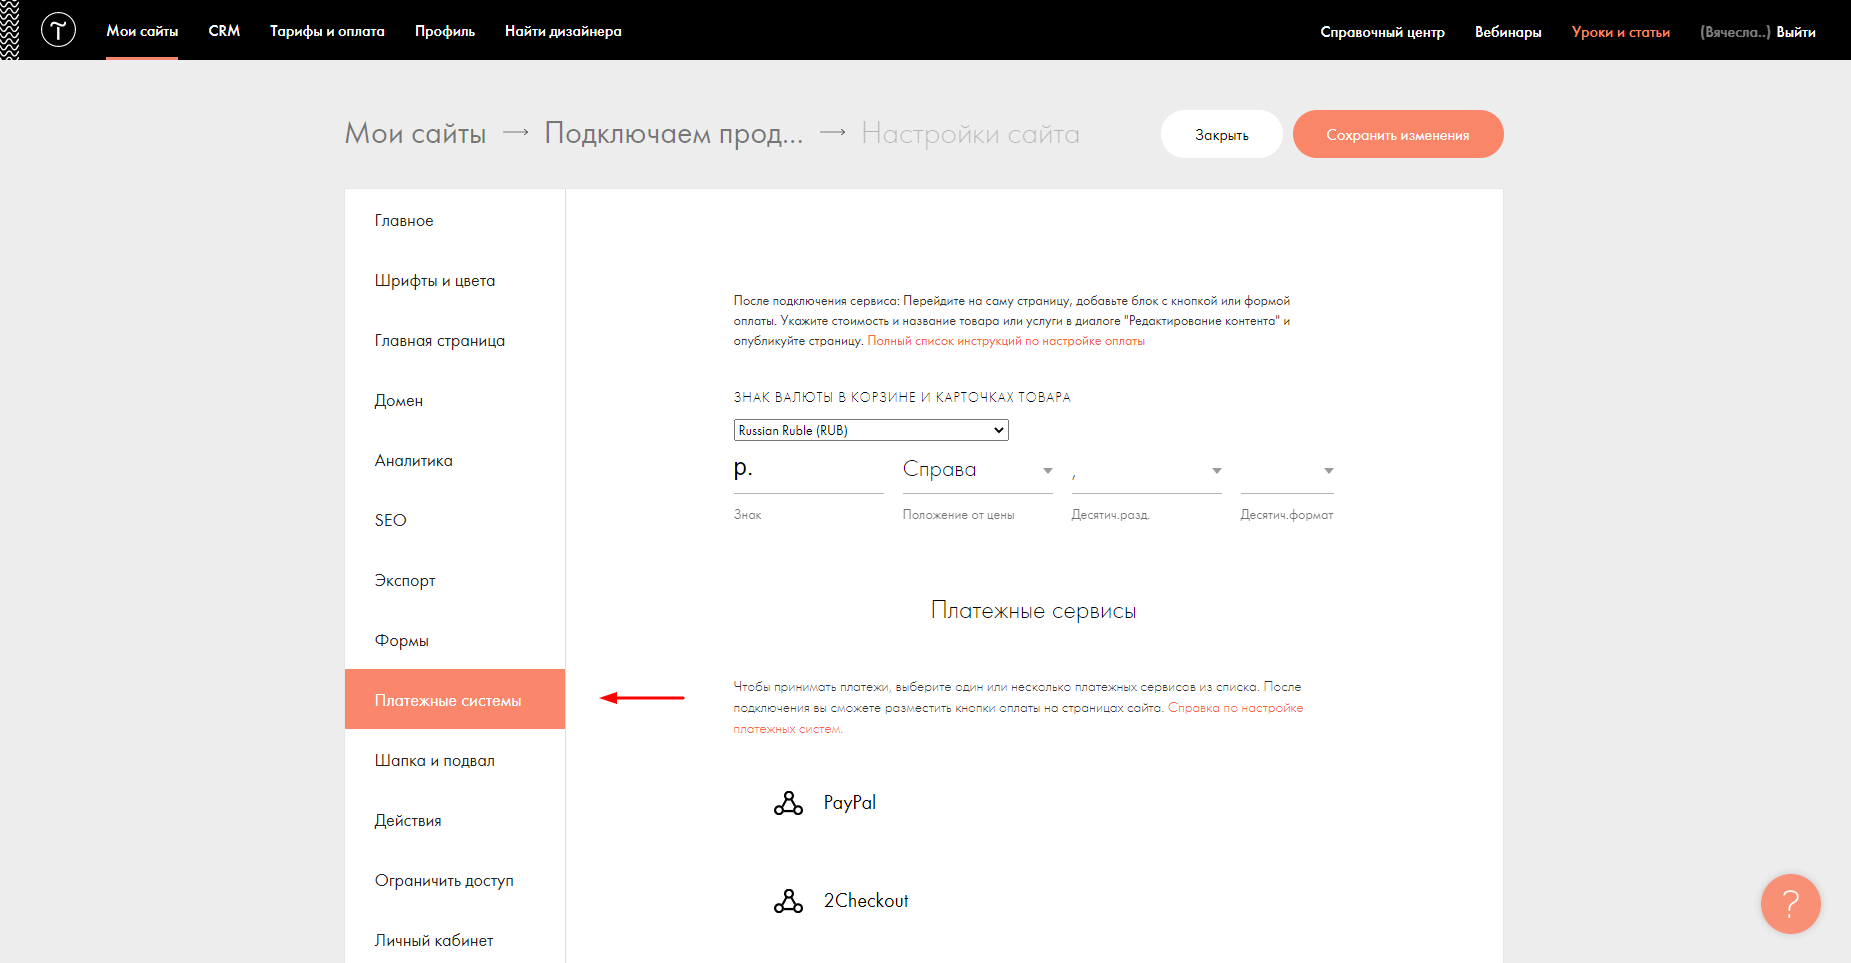
Task: Click the PayPal service name
Action: [x=850, y=802]
